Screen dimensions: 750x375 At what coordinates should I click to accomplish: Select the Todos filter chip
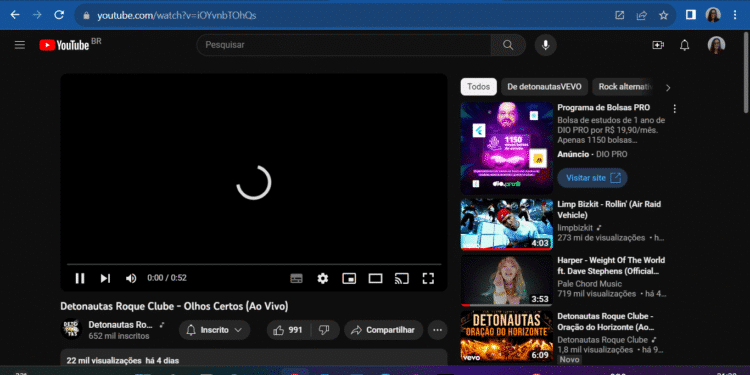click(479, 87)
